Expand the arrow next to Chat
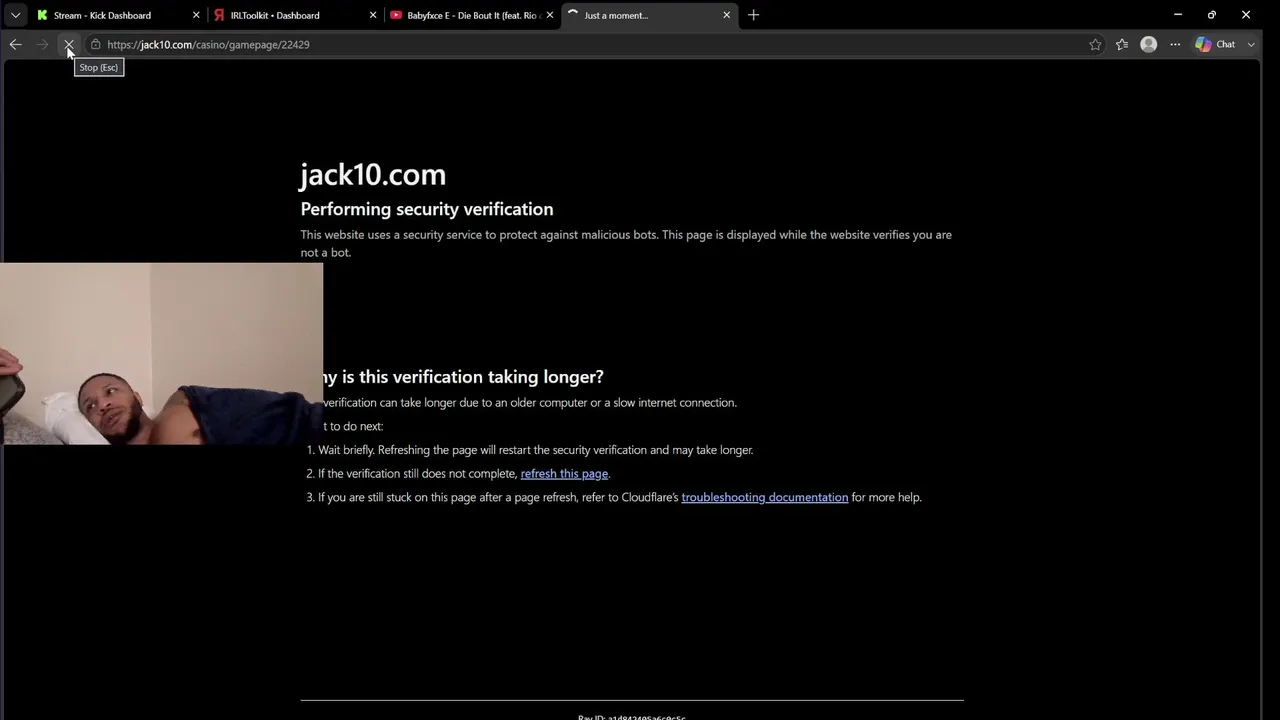Image resolution: width=1280 pixels, height=720 pixels. tap(1251, 44)
